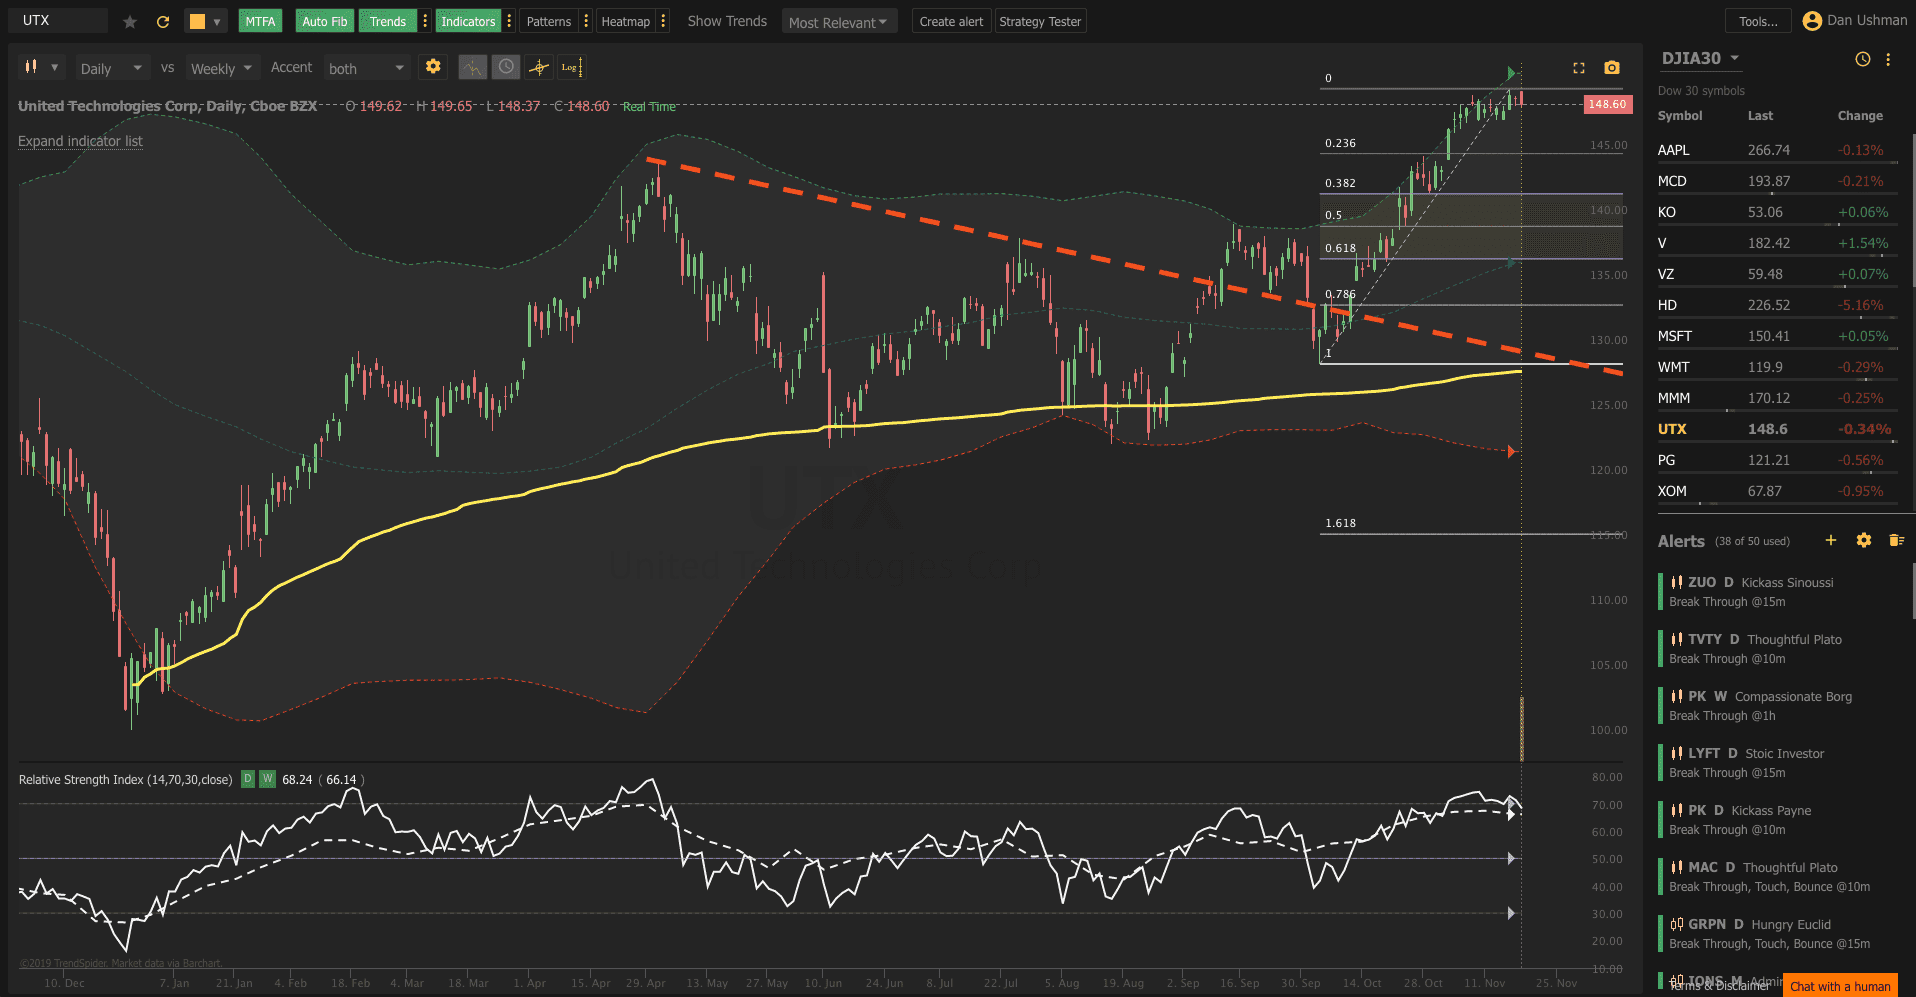Delete alerts using the trash icon
This screenshot has width=1916, height=997.
[1895, 540]
